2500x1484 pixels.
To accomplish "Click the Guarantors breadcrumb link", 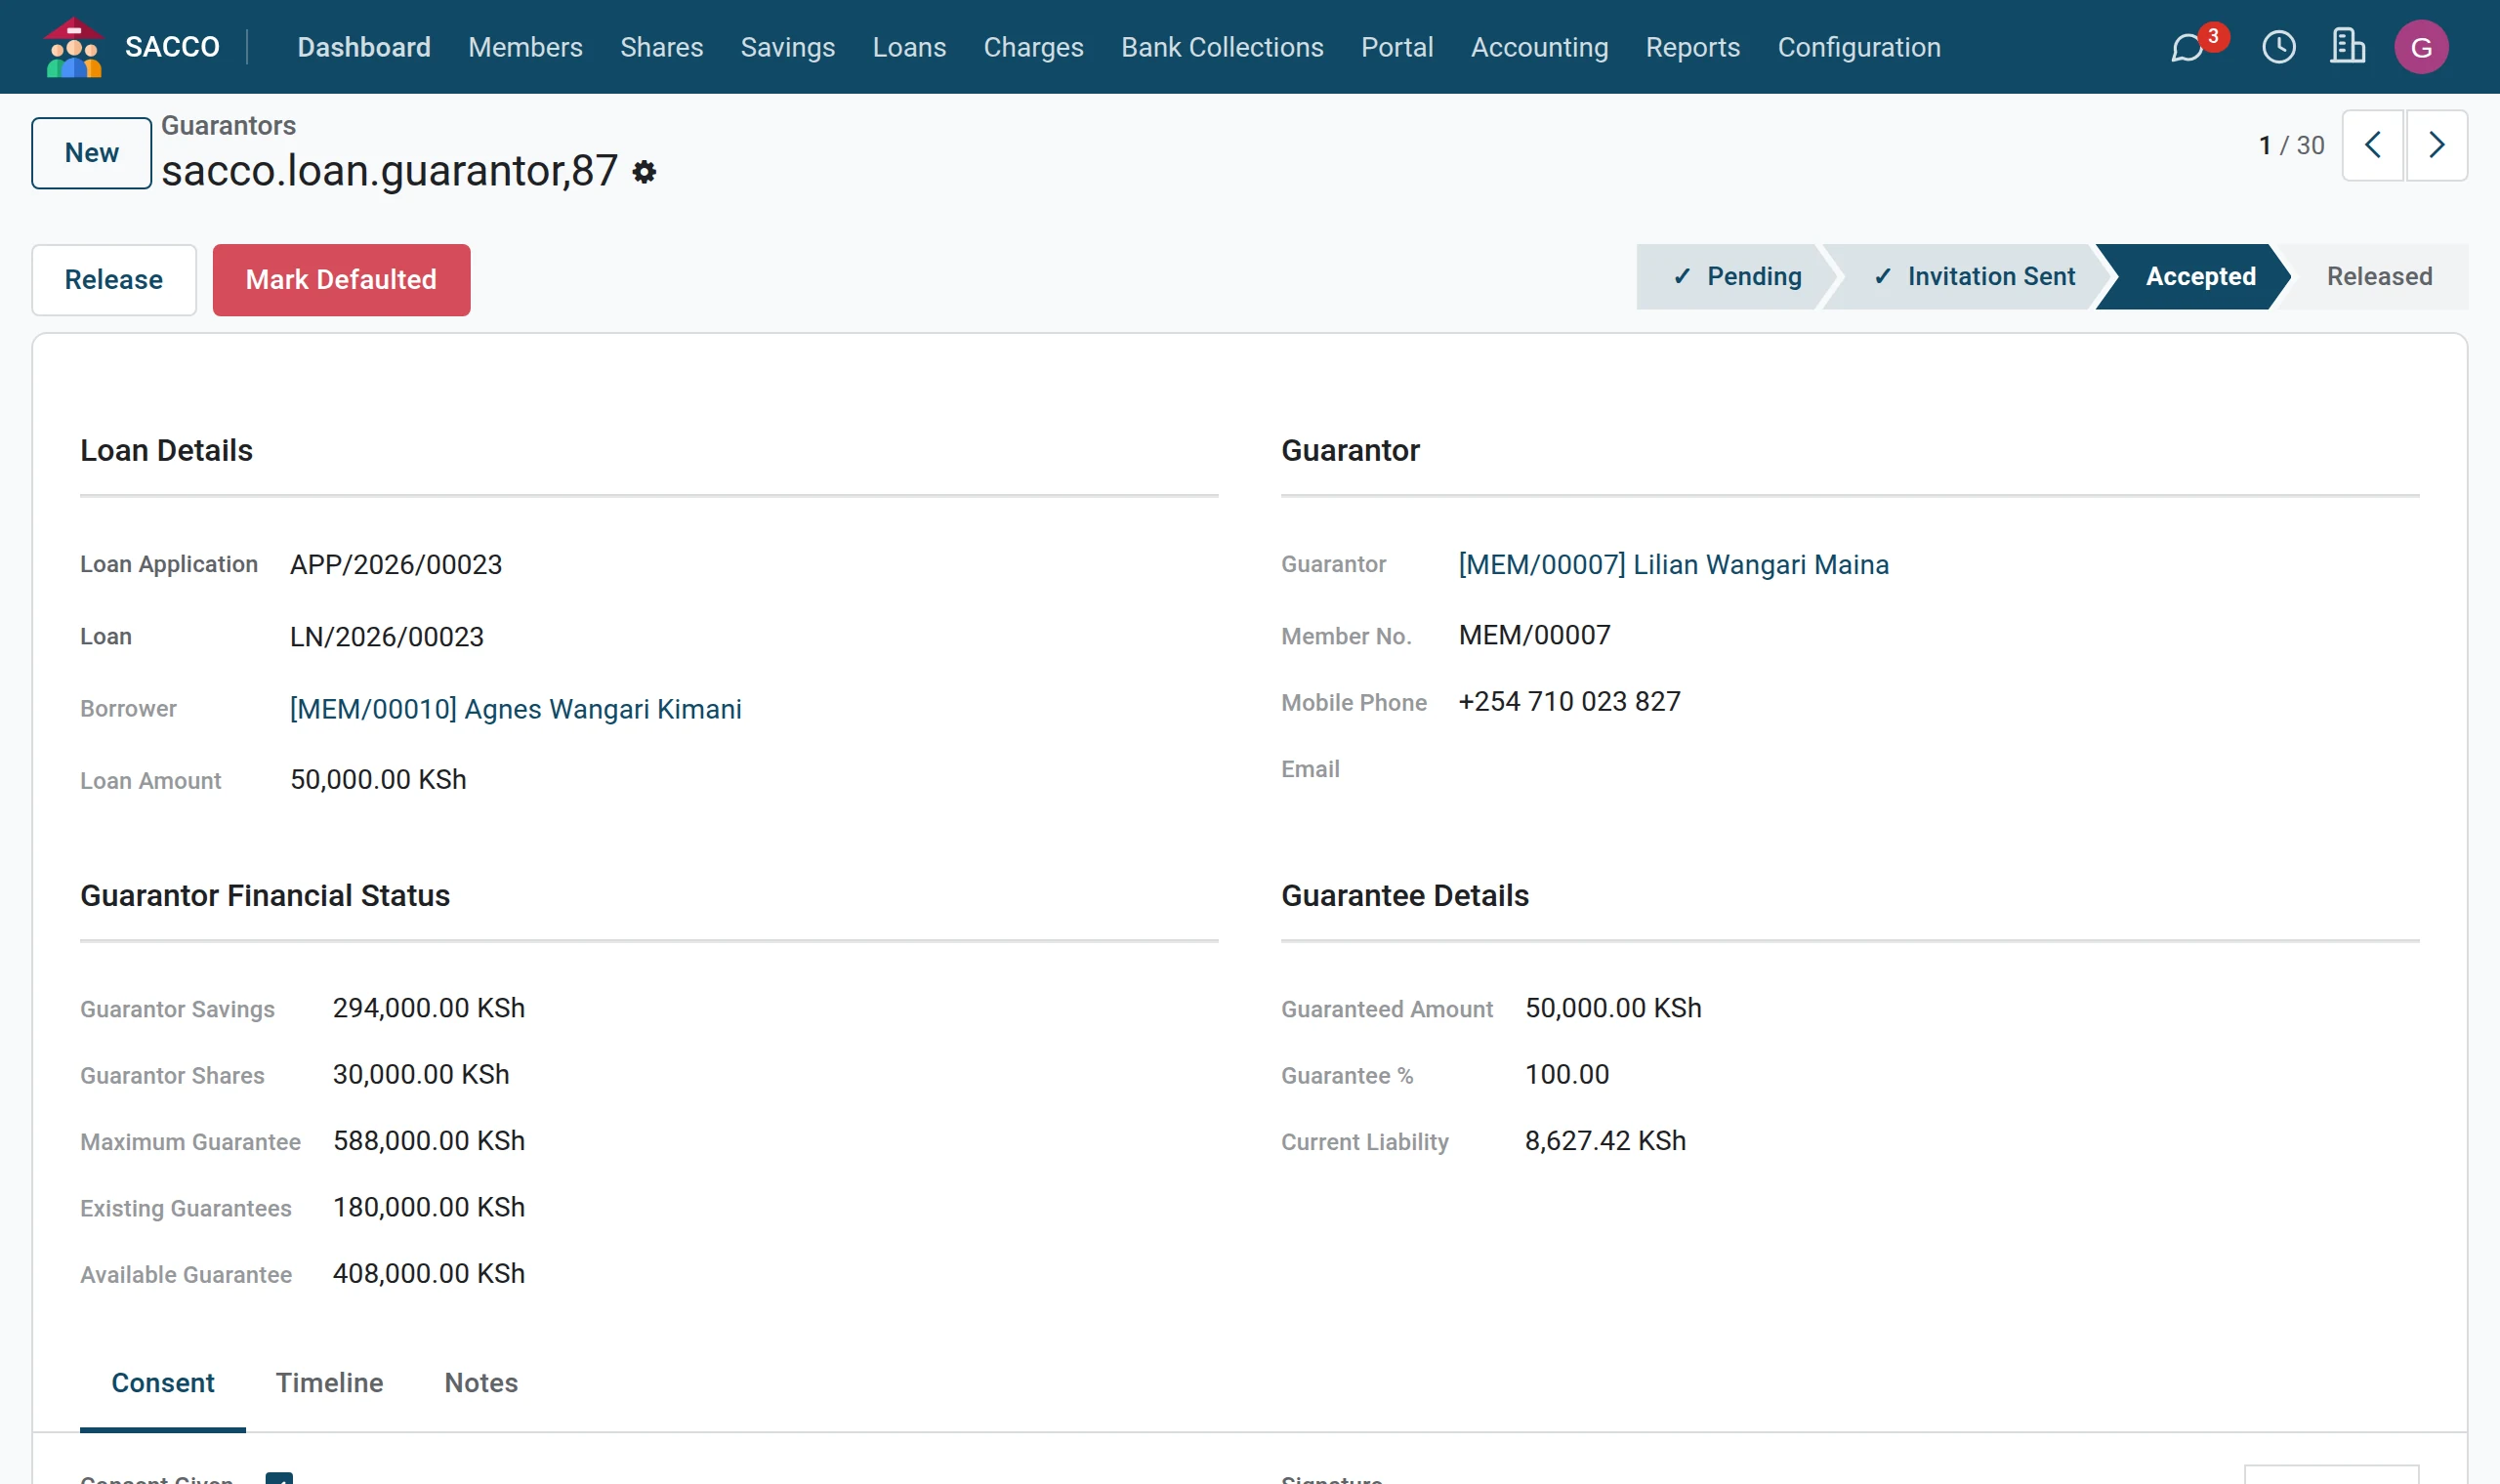I will (228, 125).
